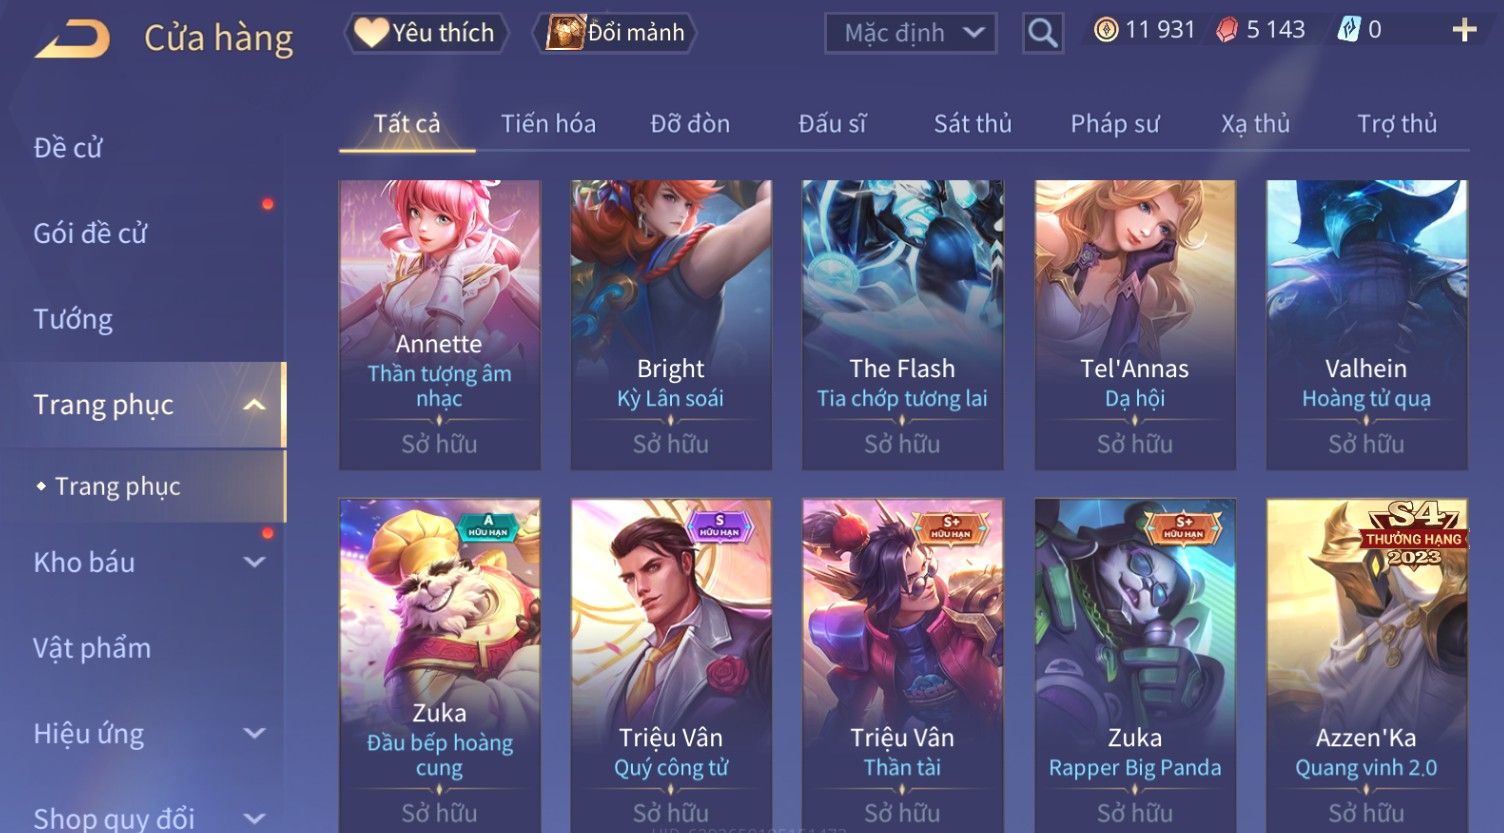Expand the Kho báu sidebar section
This screenshot has height=833, width=1504.
pos(254,563)
